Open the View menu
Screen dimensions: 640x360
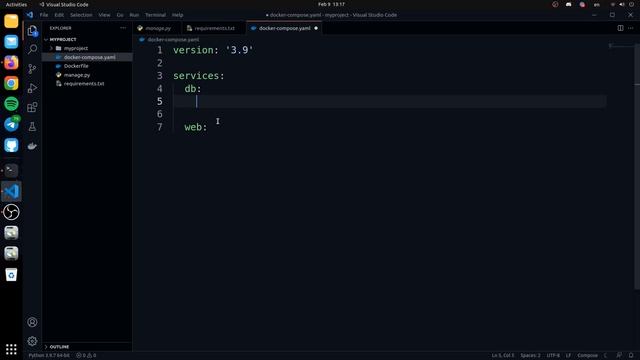(x=104, y=15)
